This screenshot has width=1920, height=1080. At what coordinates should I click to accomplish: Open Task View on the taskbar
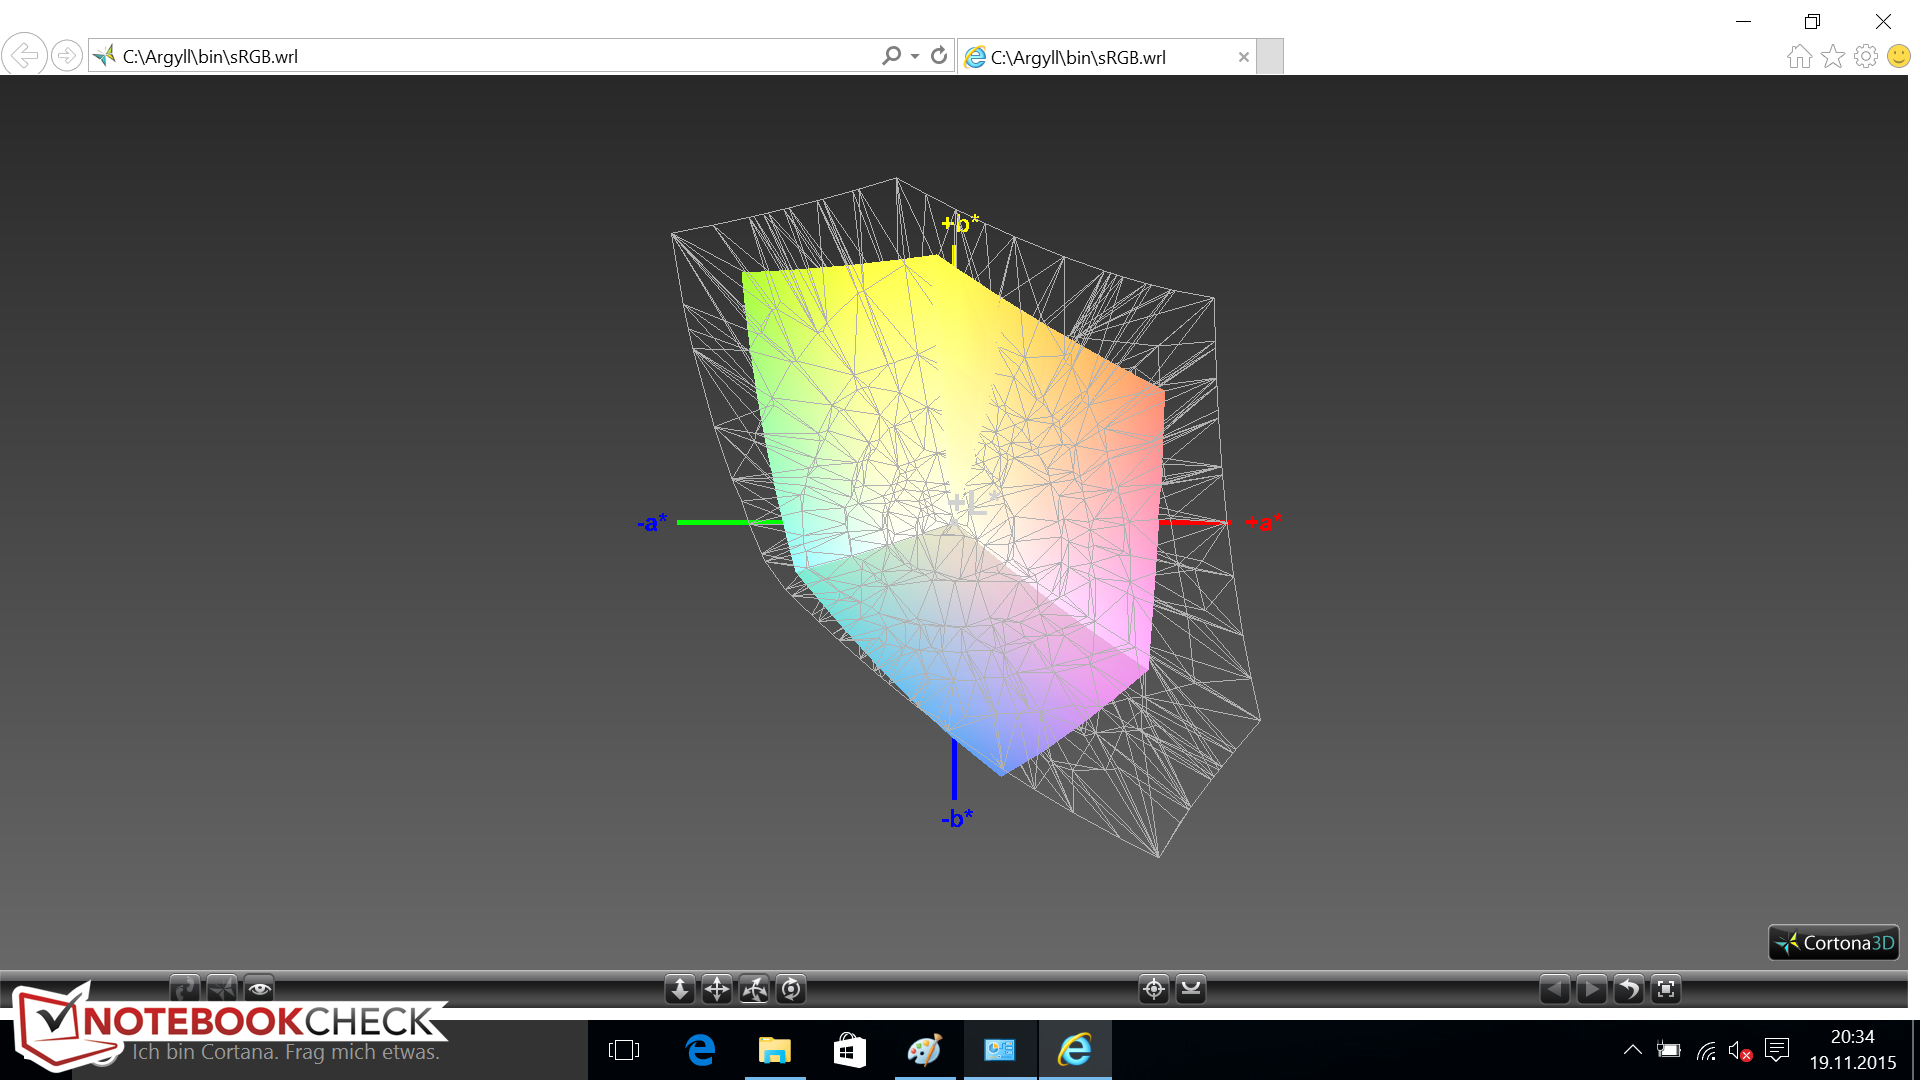(624, 1050)
